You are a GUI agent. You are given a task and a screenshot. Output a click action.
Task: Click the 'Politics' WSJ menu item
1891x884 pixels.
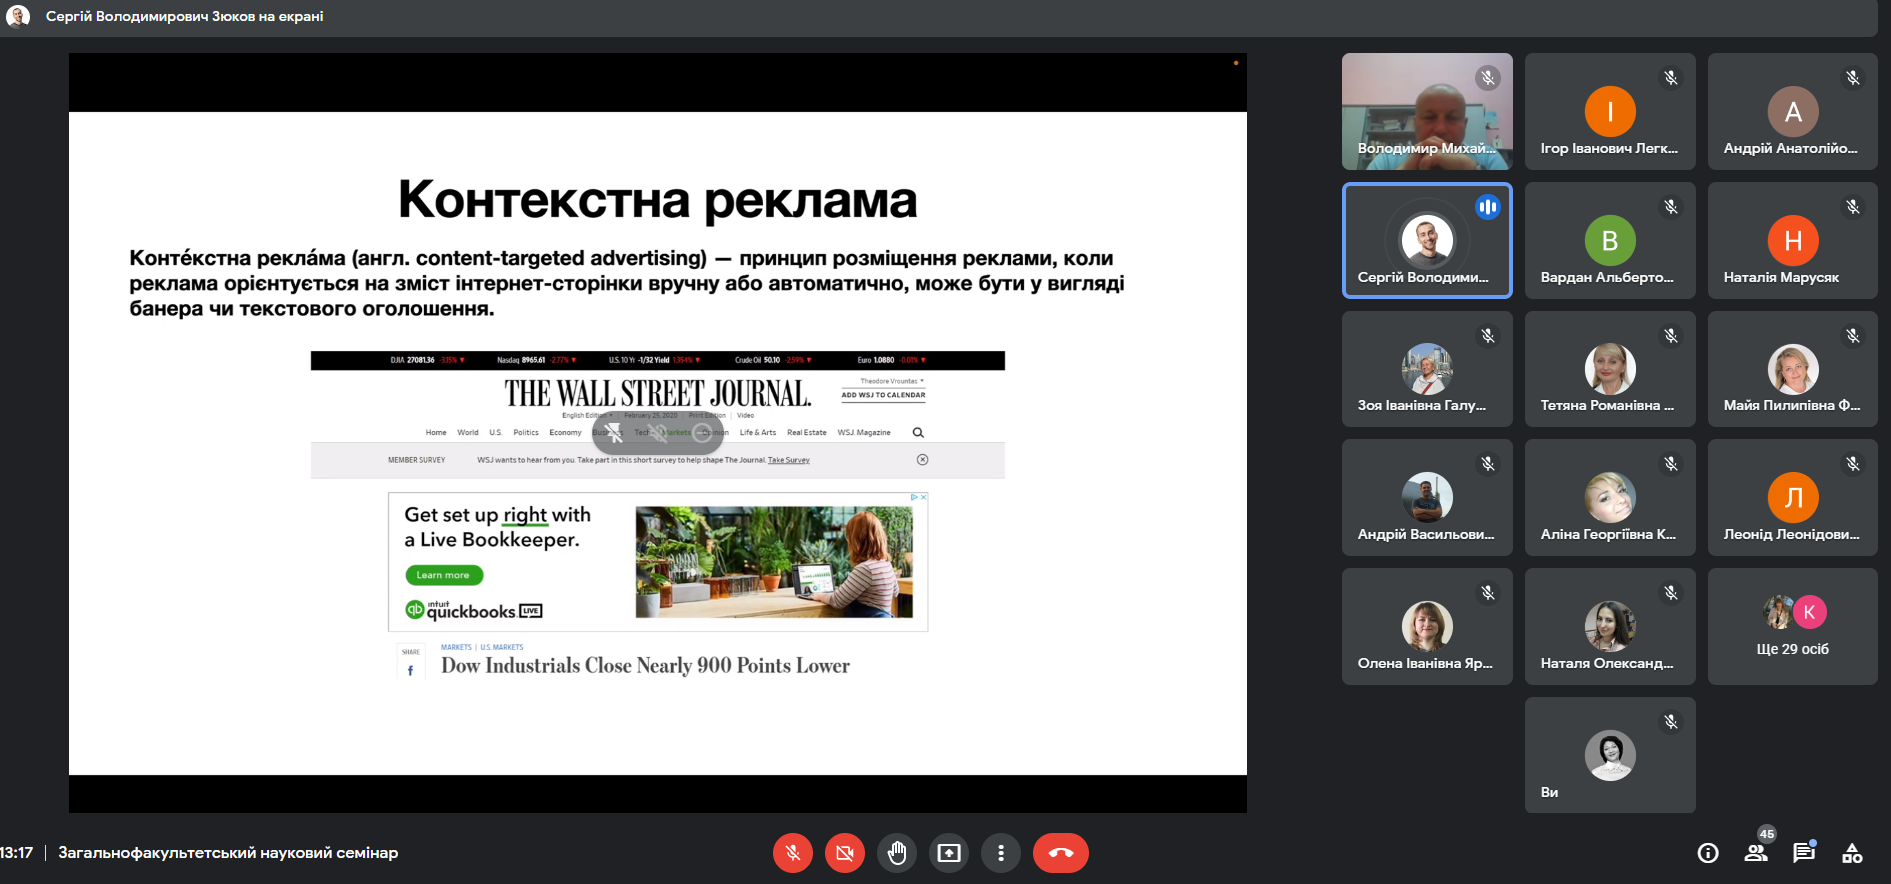526,433
